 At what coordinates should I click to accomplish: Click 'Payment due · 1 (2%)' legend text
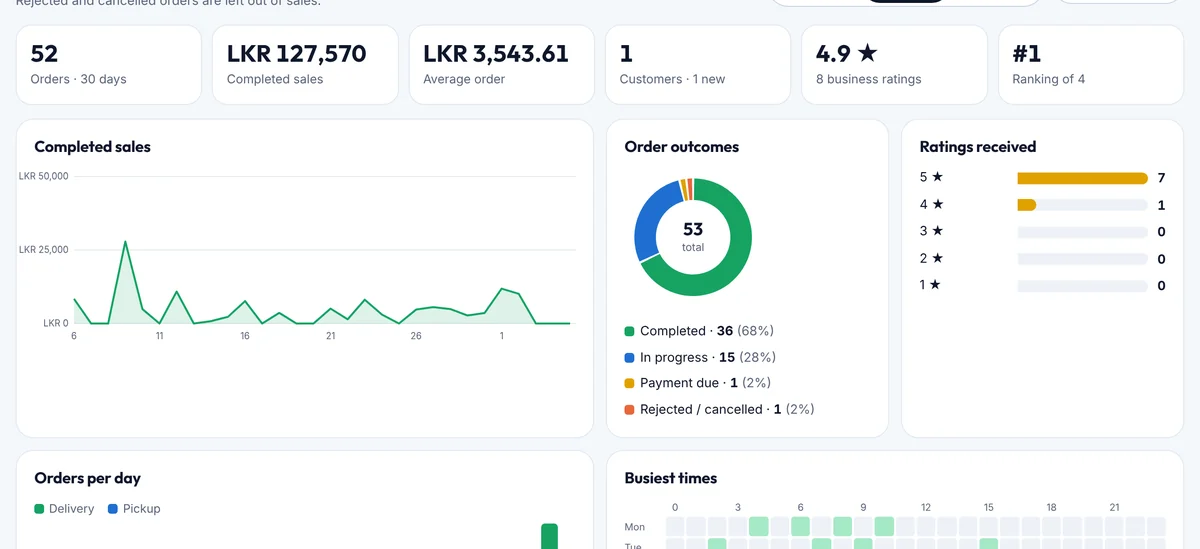(x=705, y=383)
